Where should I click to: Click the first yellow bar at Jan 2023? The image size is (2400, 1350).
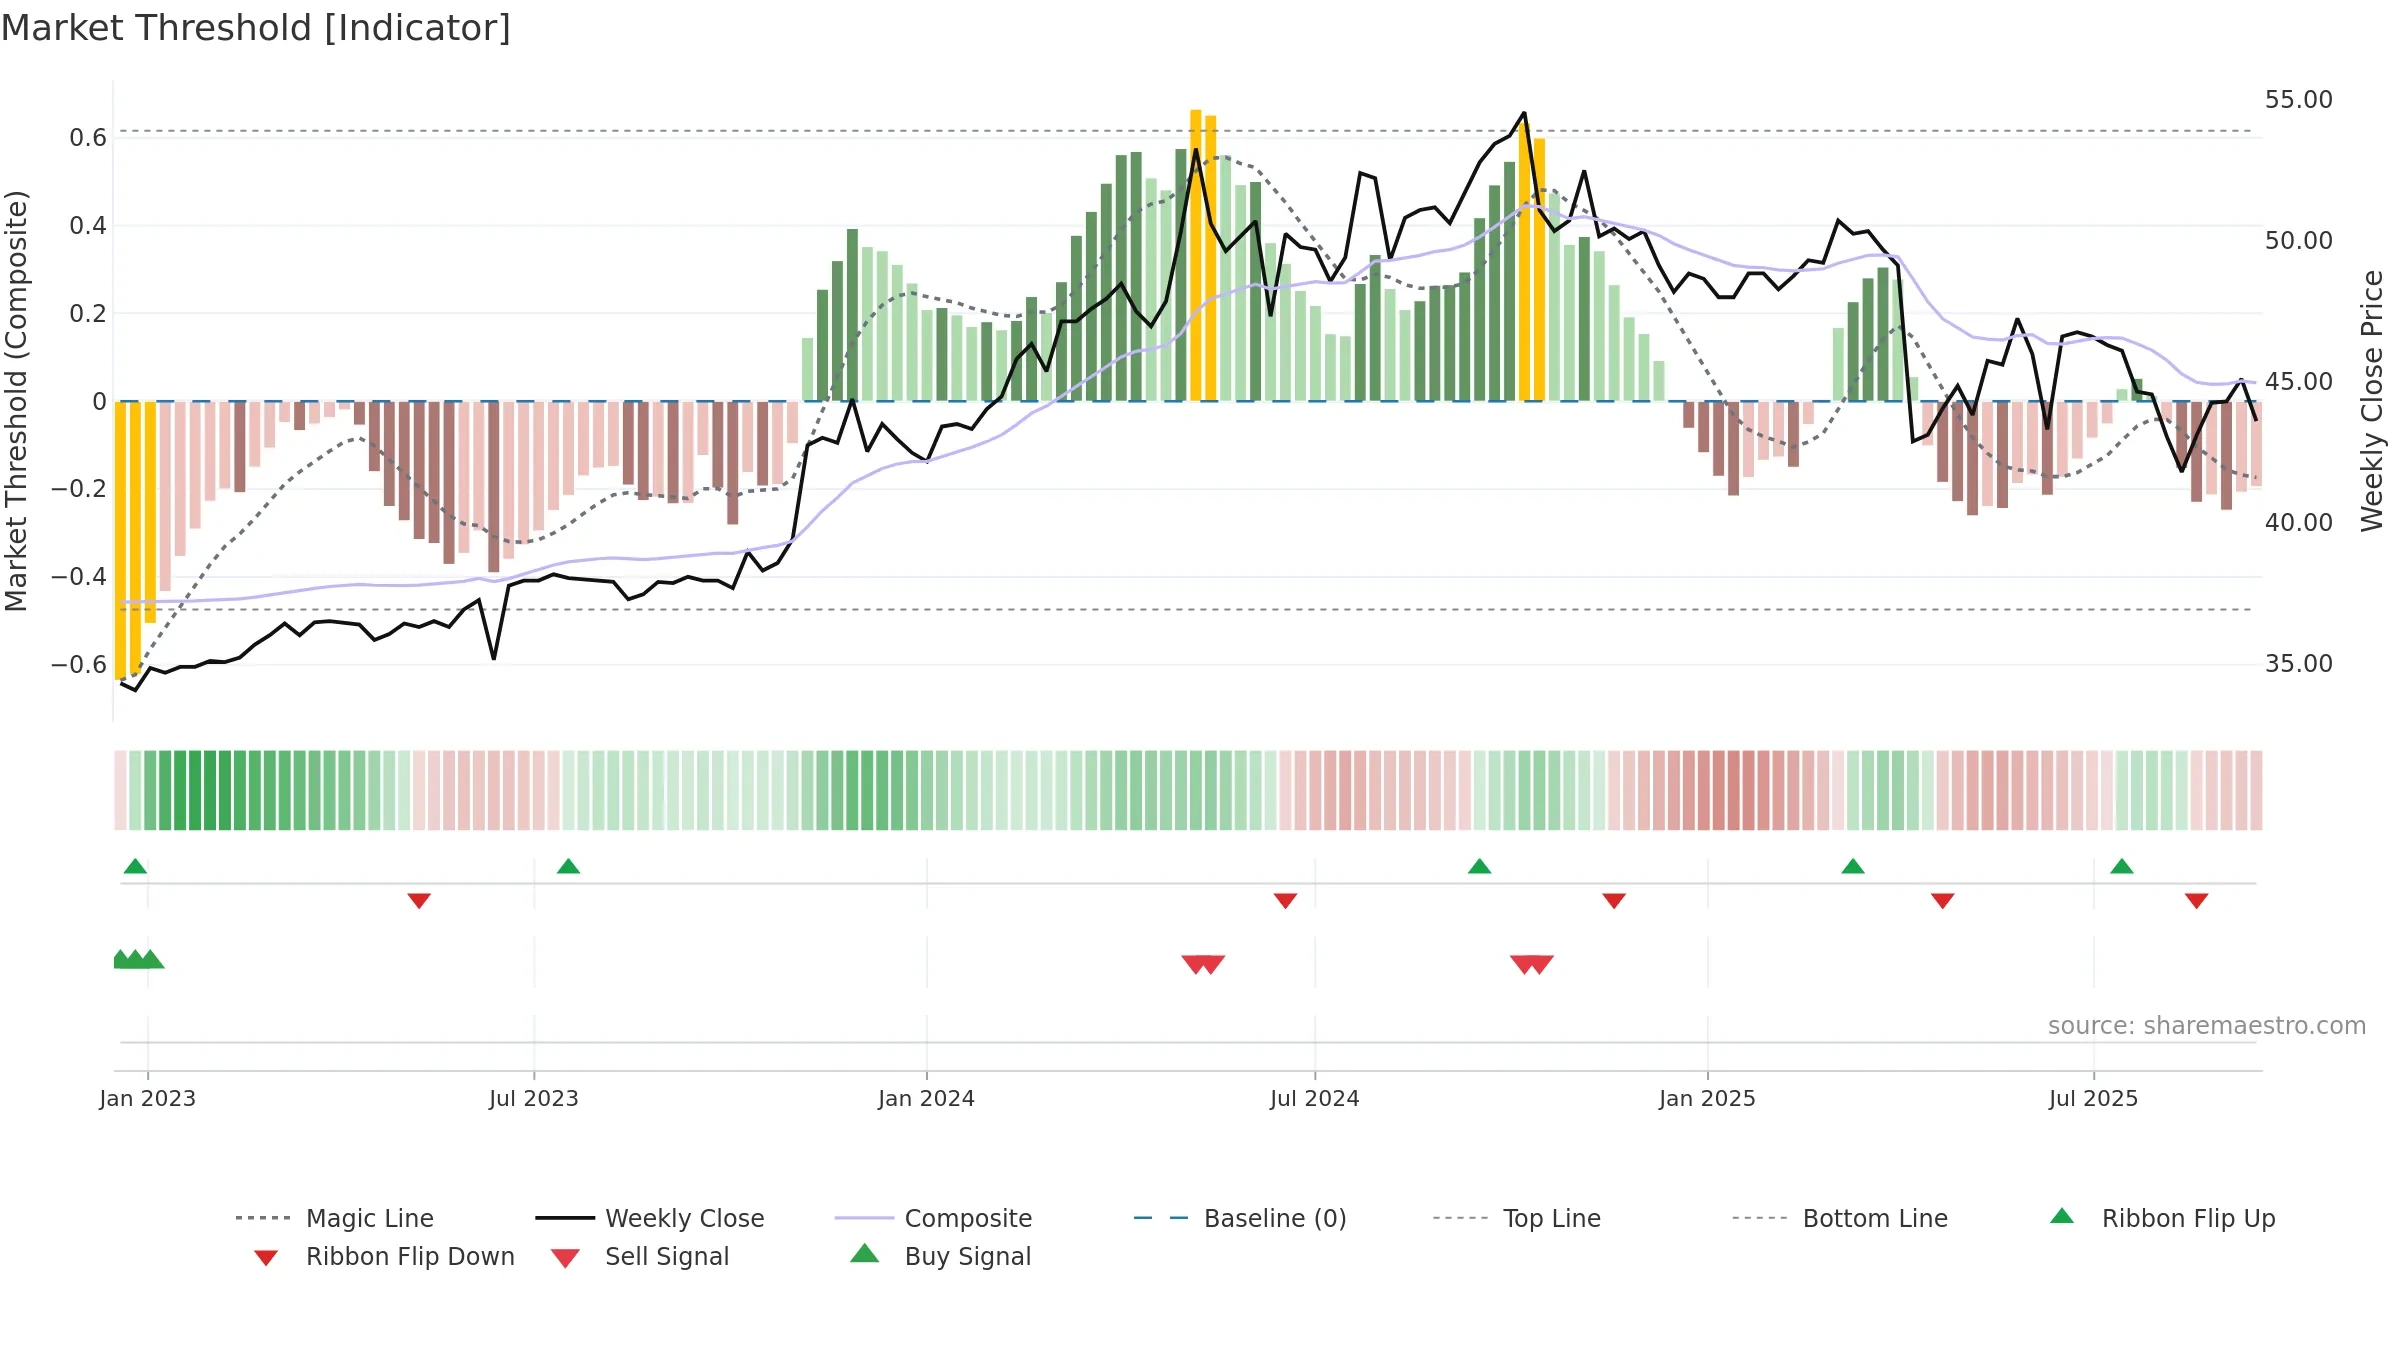(120, 540)
